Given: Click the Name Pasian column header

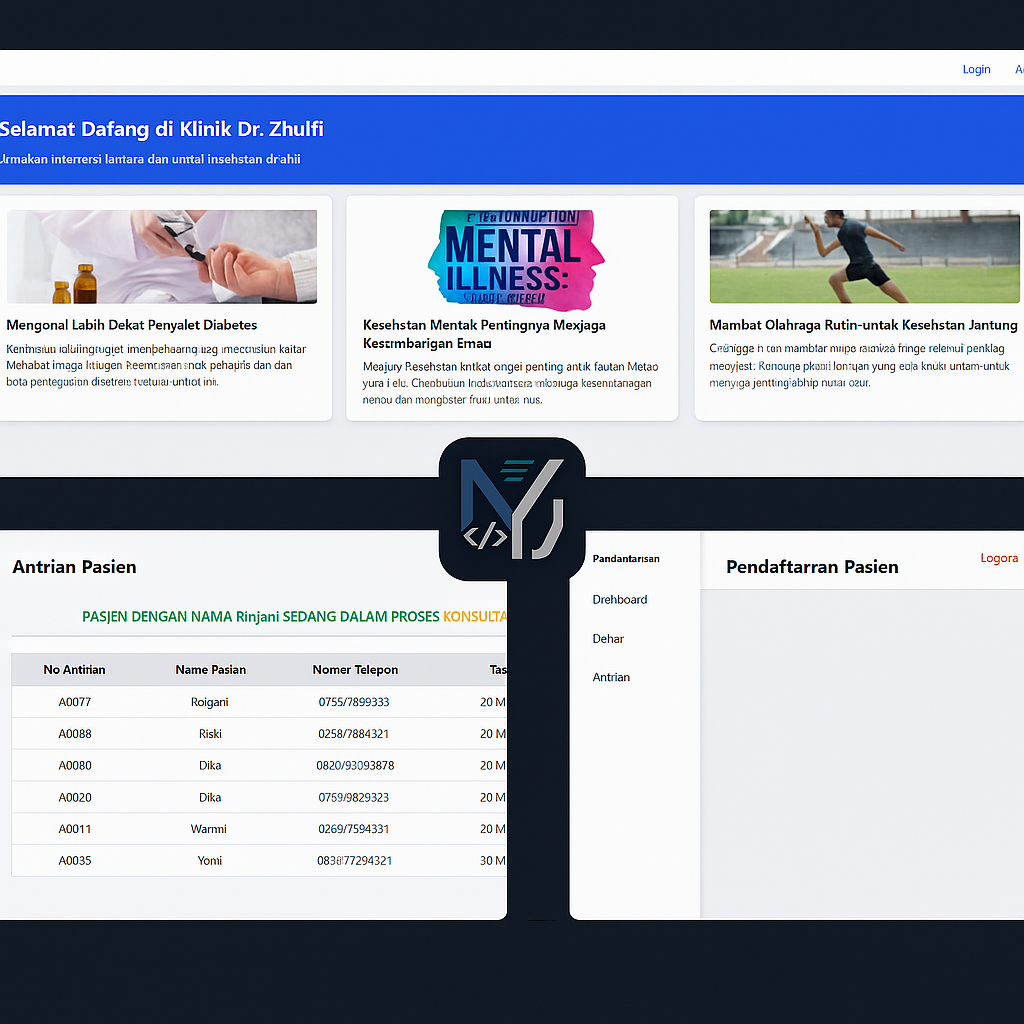Looking at the screenshot, I should point(210,669).
